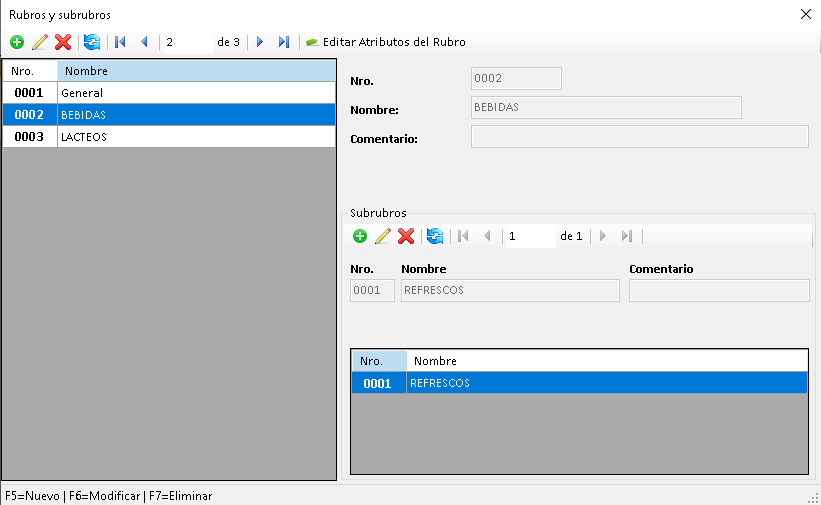Refresh the subrubros list

(435, 236)
